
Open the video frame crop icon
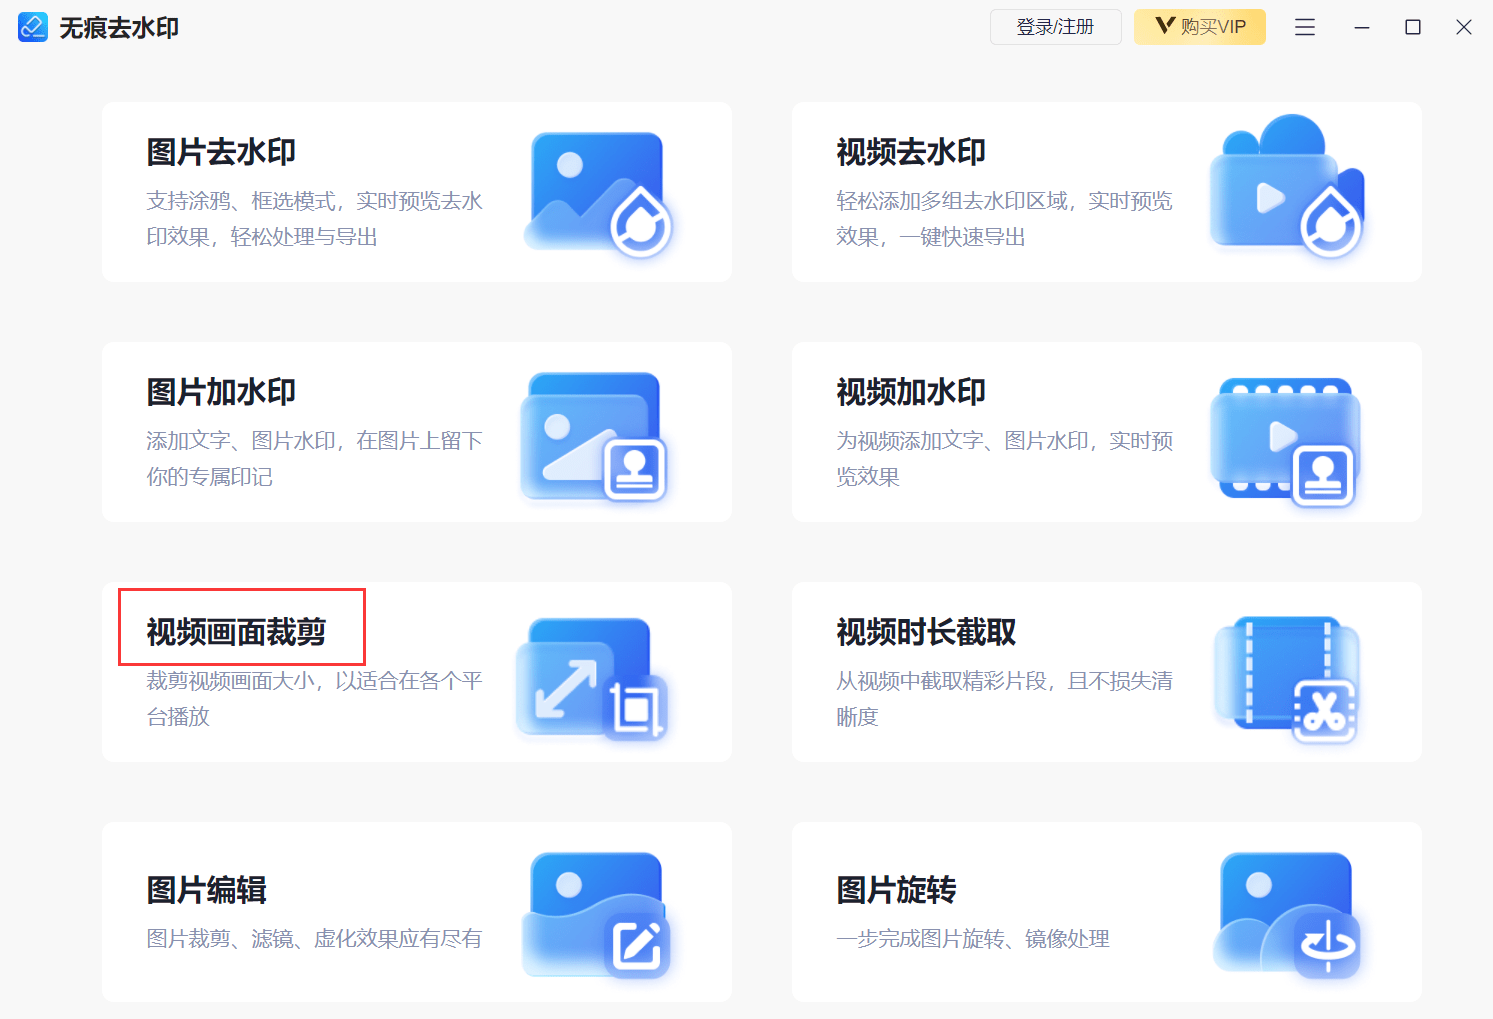click(x=592, y=678)
